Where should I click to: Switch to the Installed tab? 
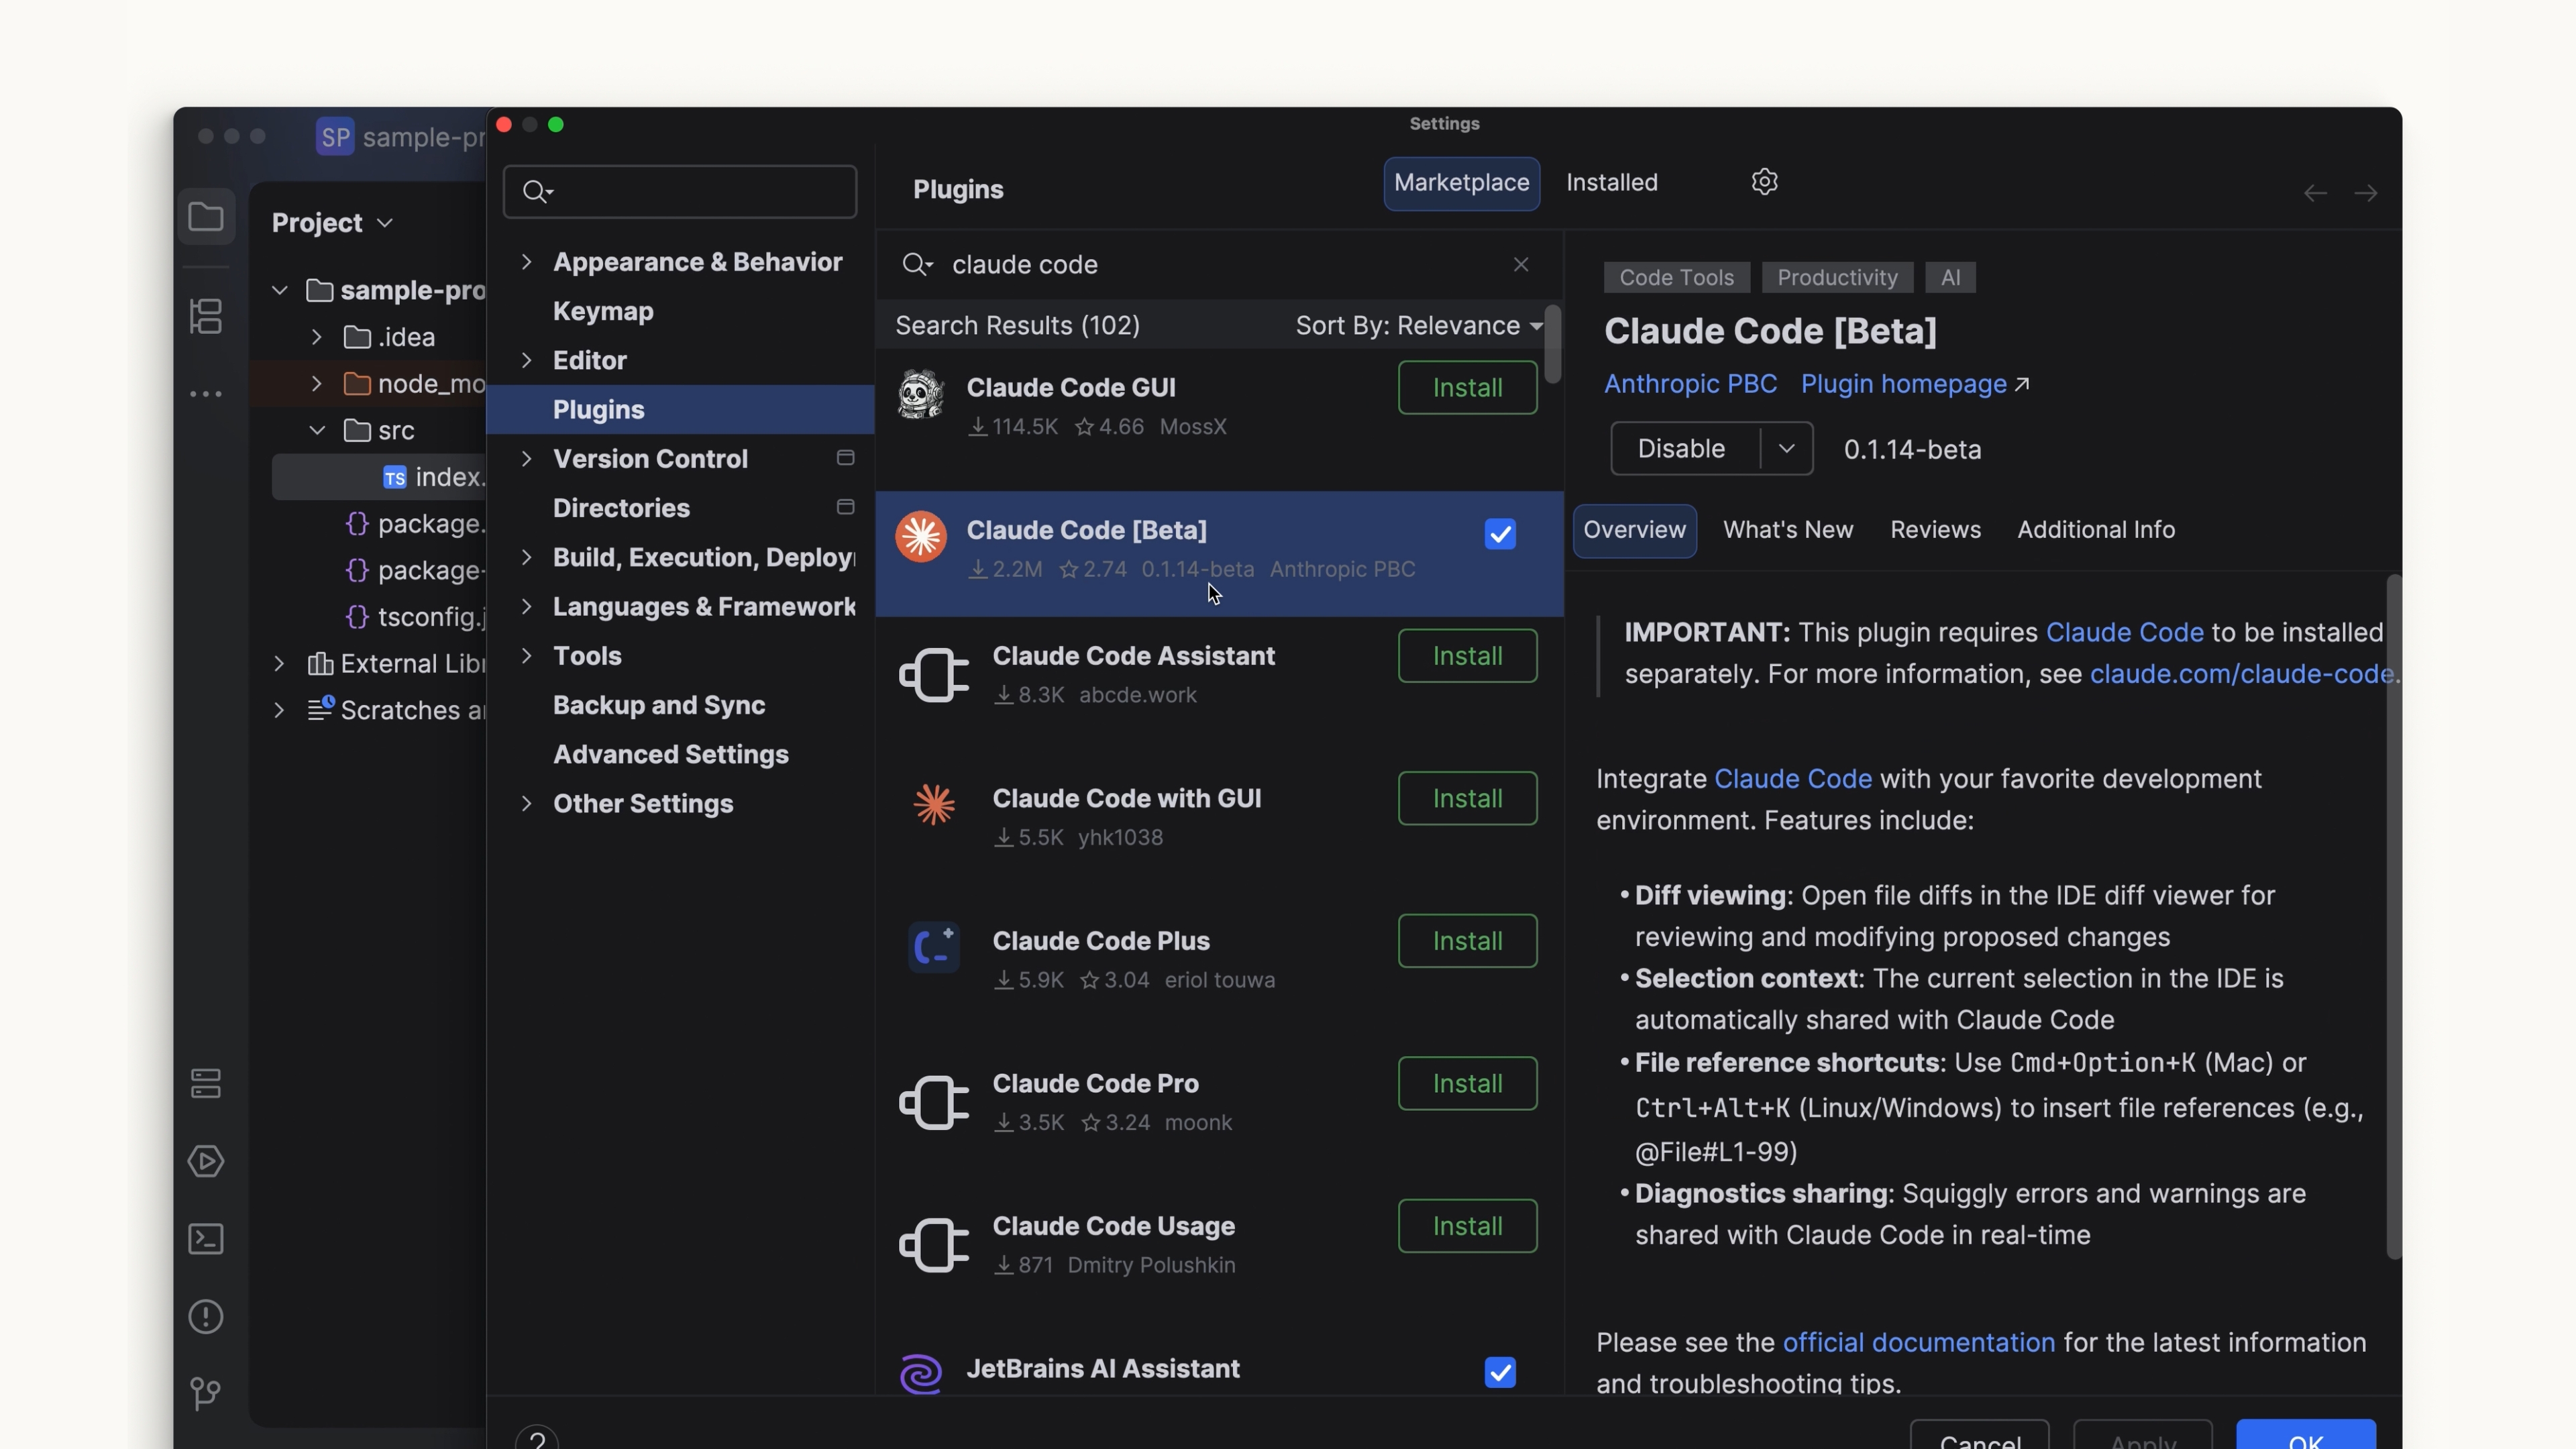click(x=1611, y=182)
